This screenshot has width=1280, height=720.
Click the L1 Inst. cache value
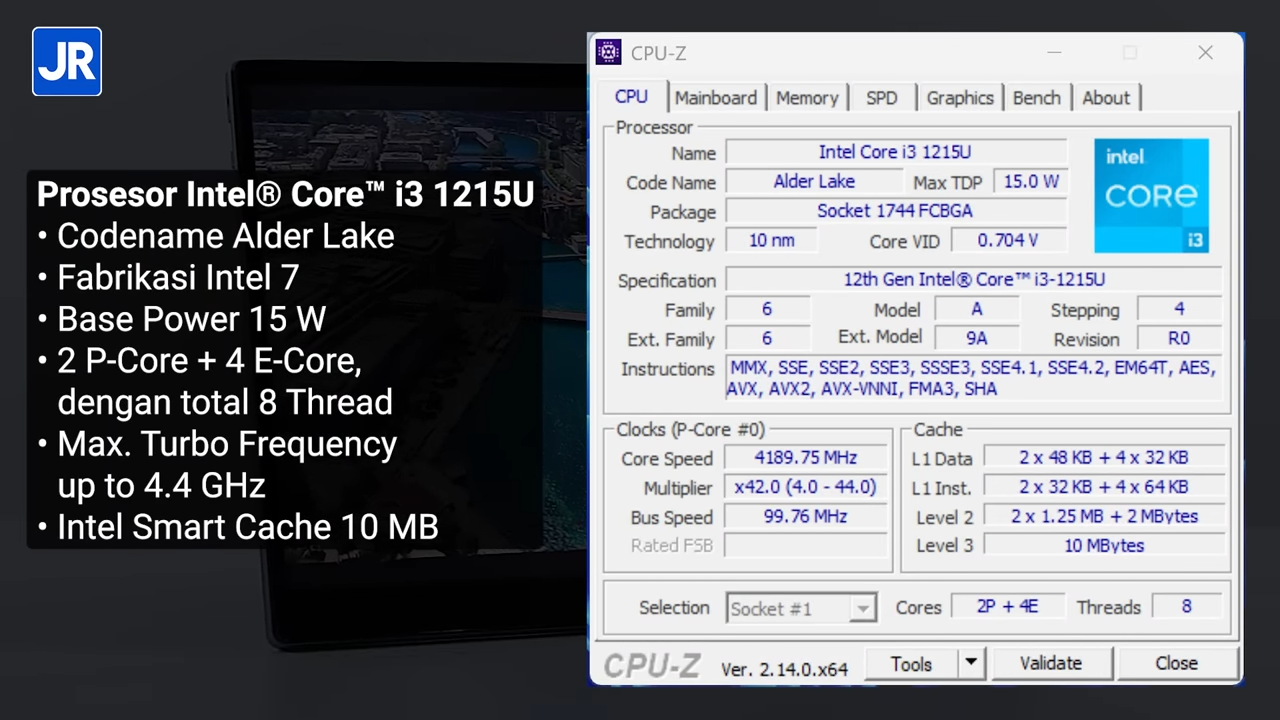pos(1104,487)
